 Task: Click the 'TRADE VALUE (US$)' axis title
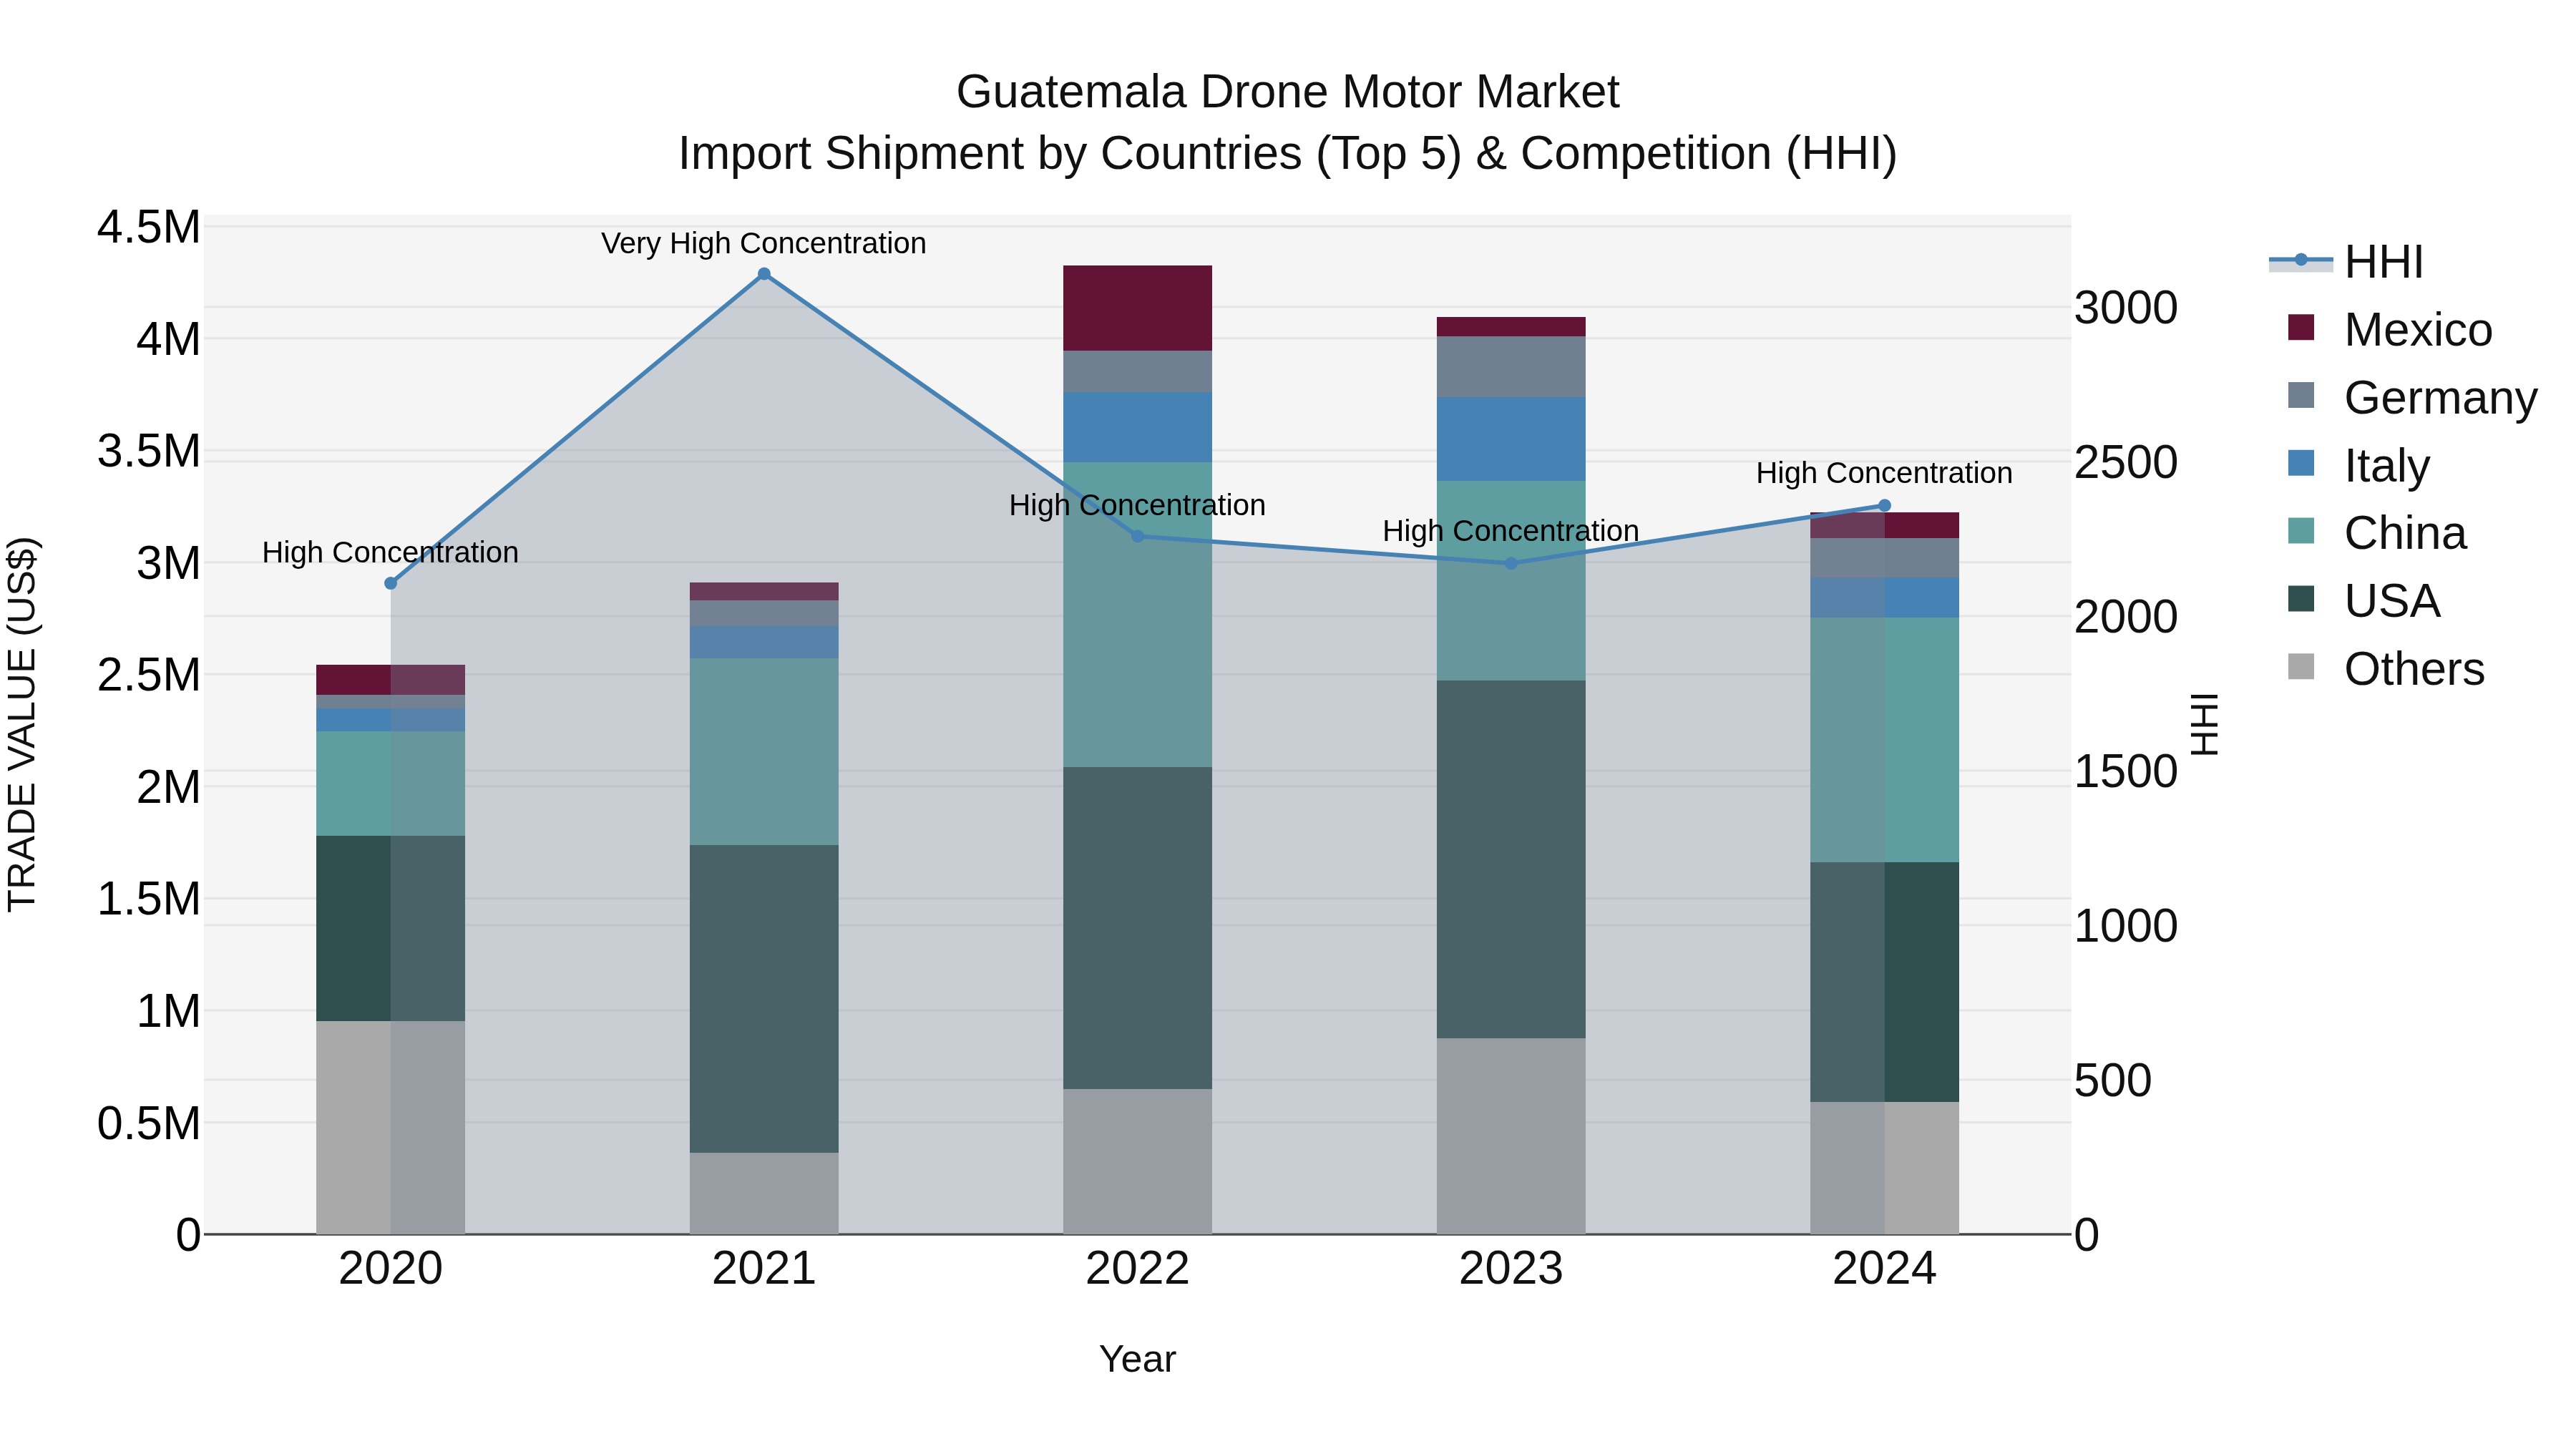[x=22, y=724]
